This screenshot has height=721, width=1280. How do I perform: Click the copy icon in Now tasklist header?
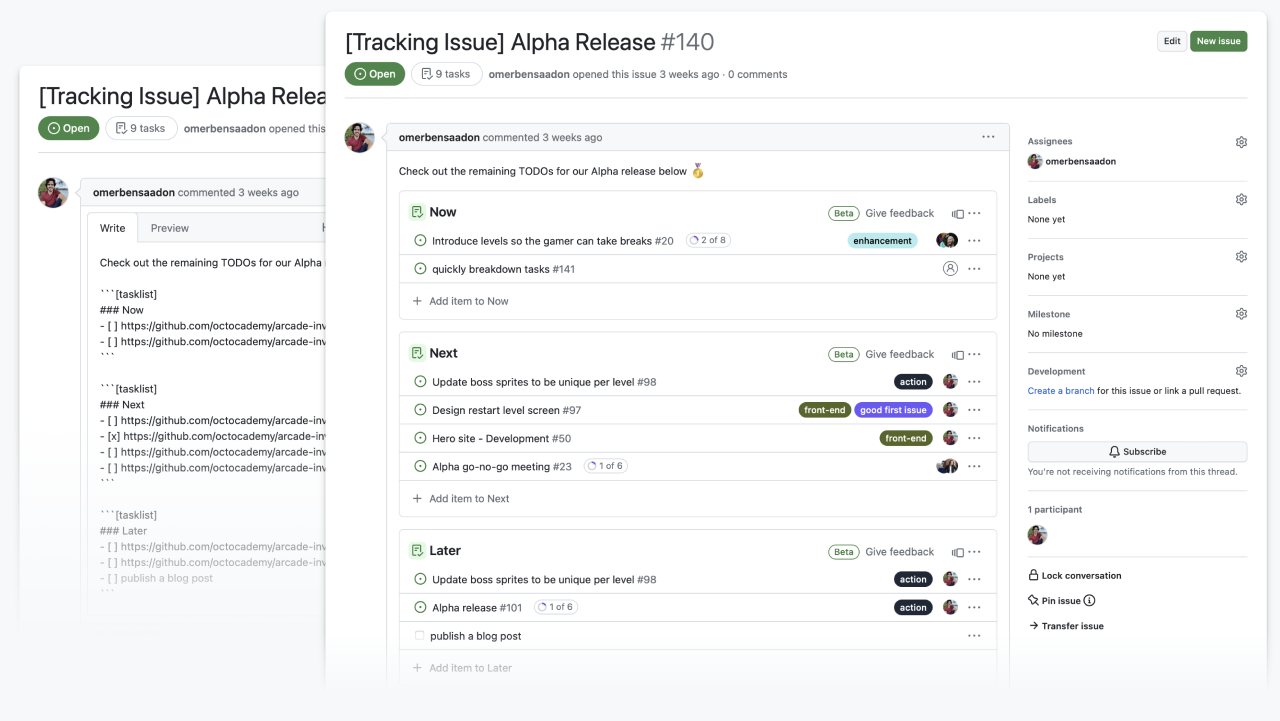click(957, 213)
